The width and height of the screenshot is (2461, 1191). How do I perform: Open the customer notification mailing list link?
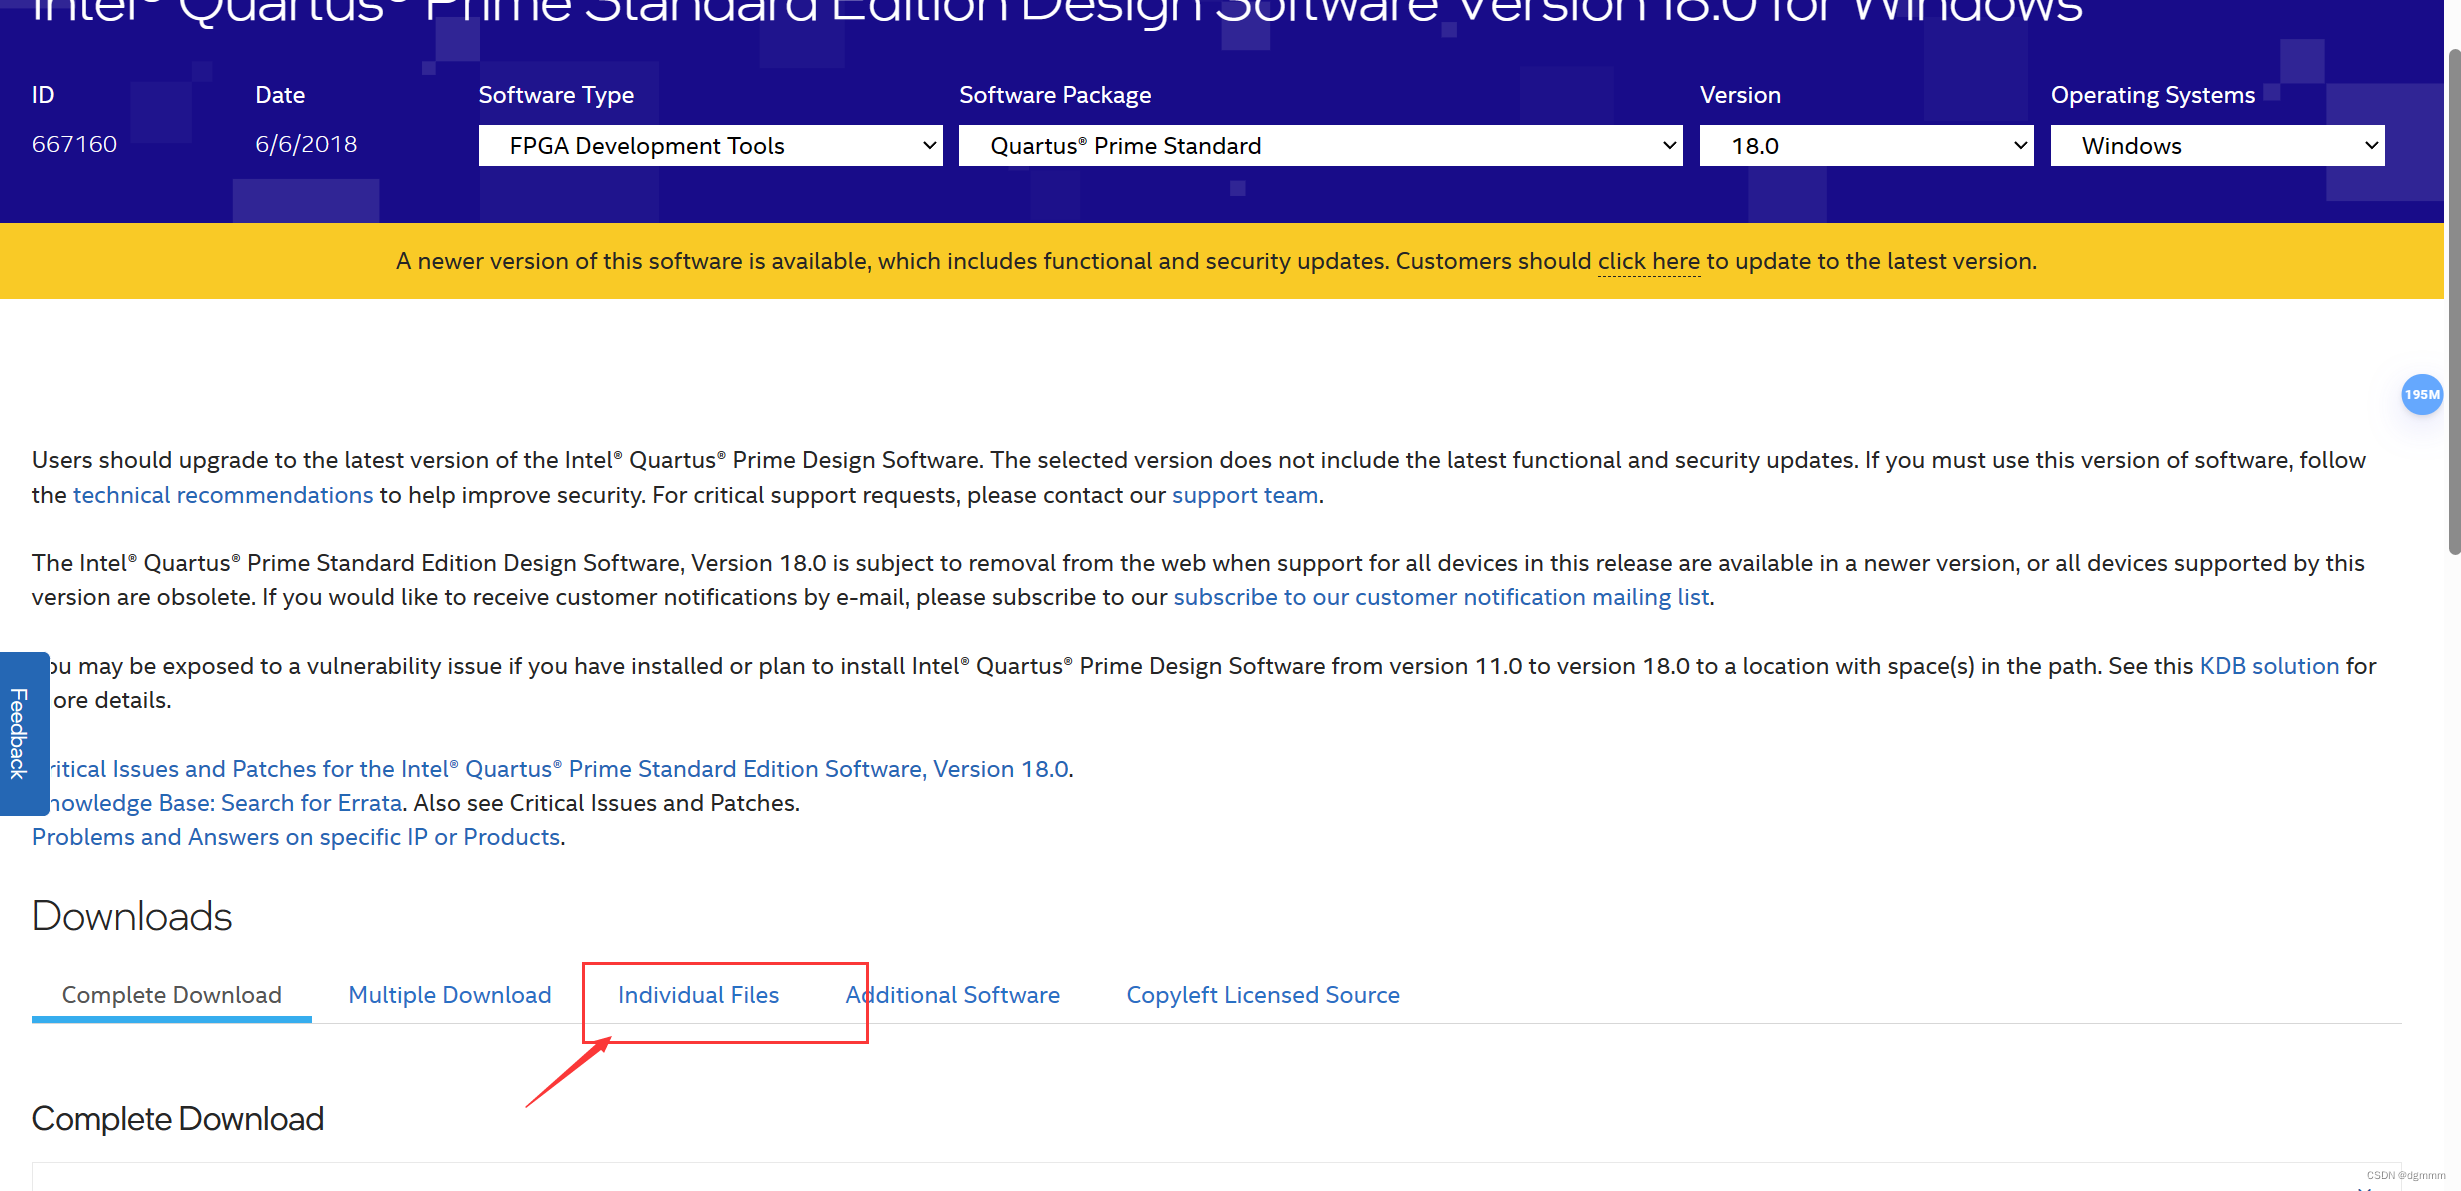[x=1441, y=597]
